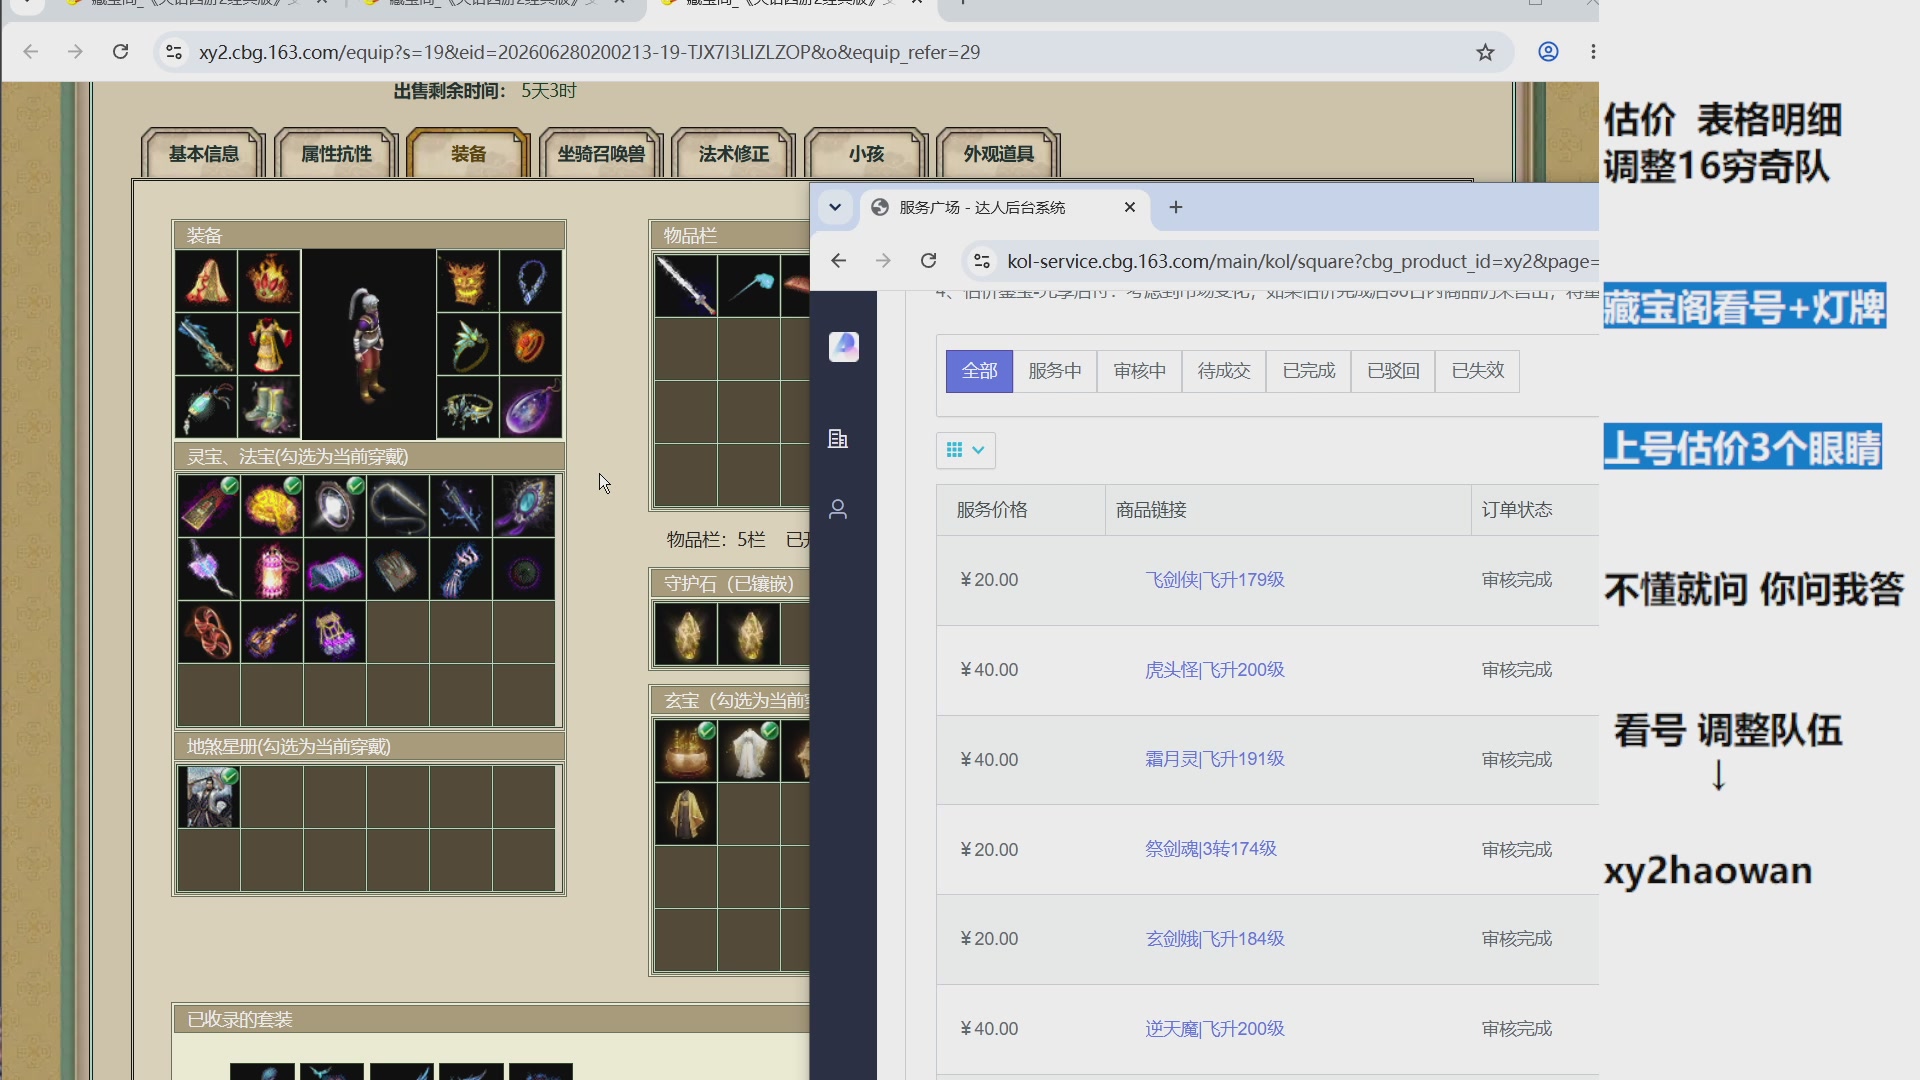Image resolution: width=1920 pixels, height=1080 pixels.
Task: Toggle the checked 地煞星册 portrait item
Action: pos(208,797)
